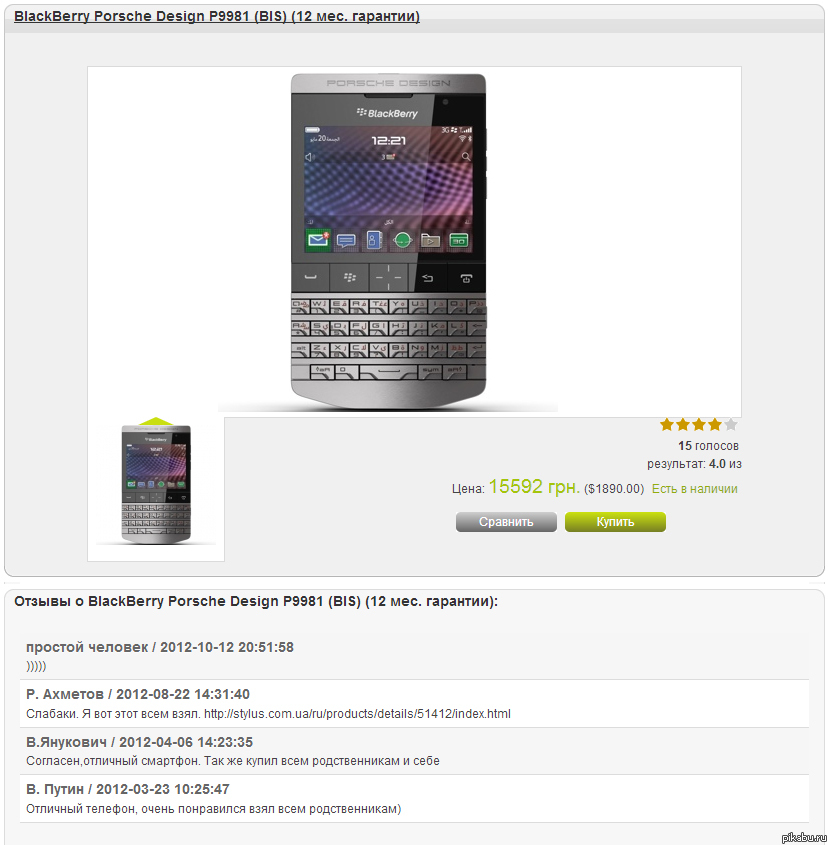This screenshot has width=828, height=845.
Task: Click the second gold rating star
Action: point(683,425)
